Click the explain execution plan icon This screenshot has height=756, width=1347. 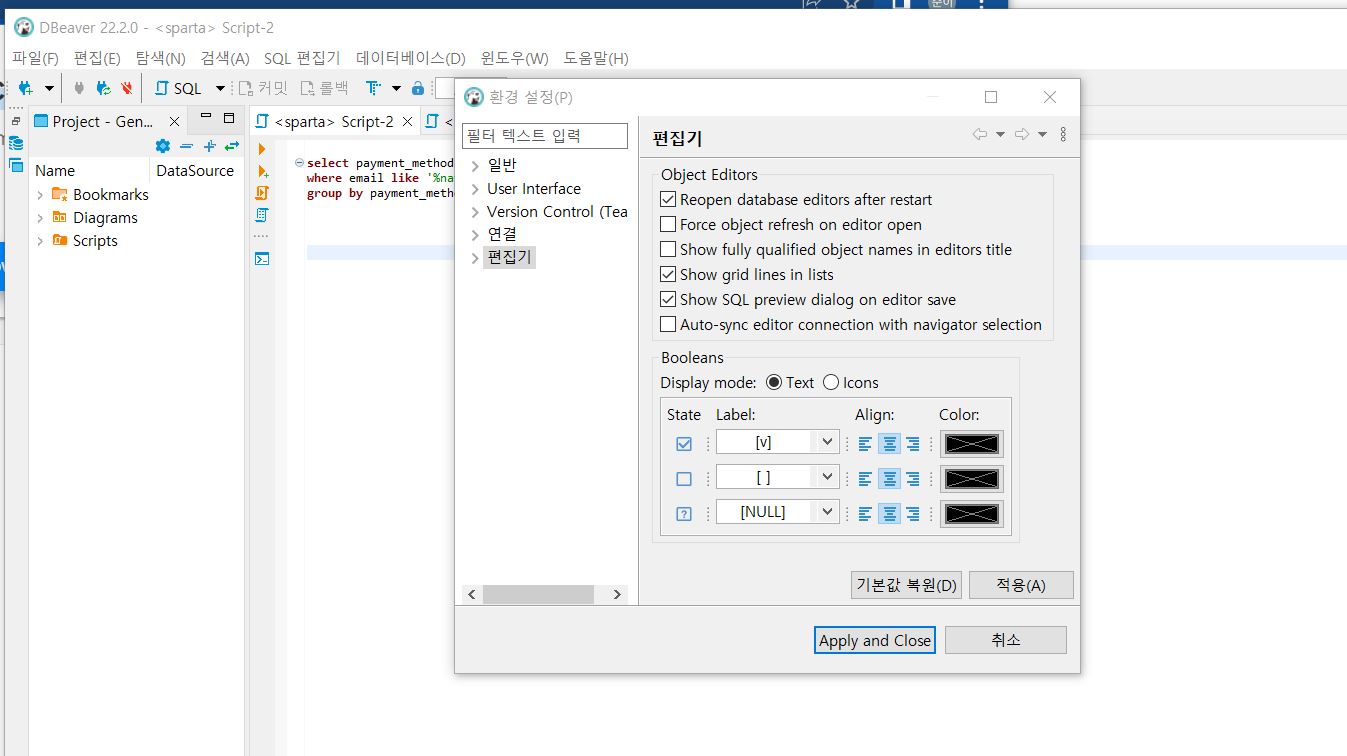point(262,215)
